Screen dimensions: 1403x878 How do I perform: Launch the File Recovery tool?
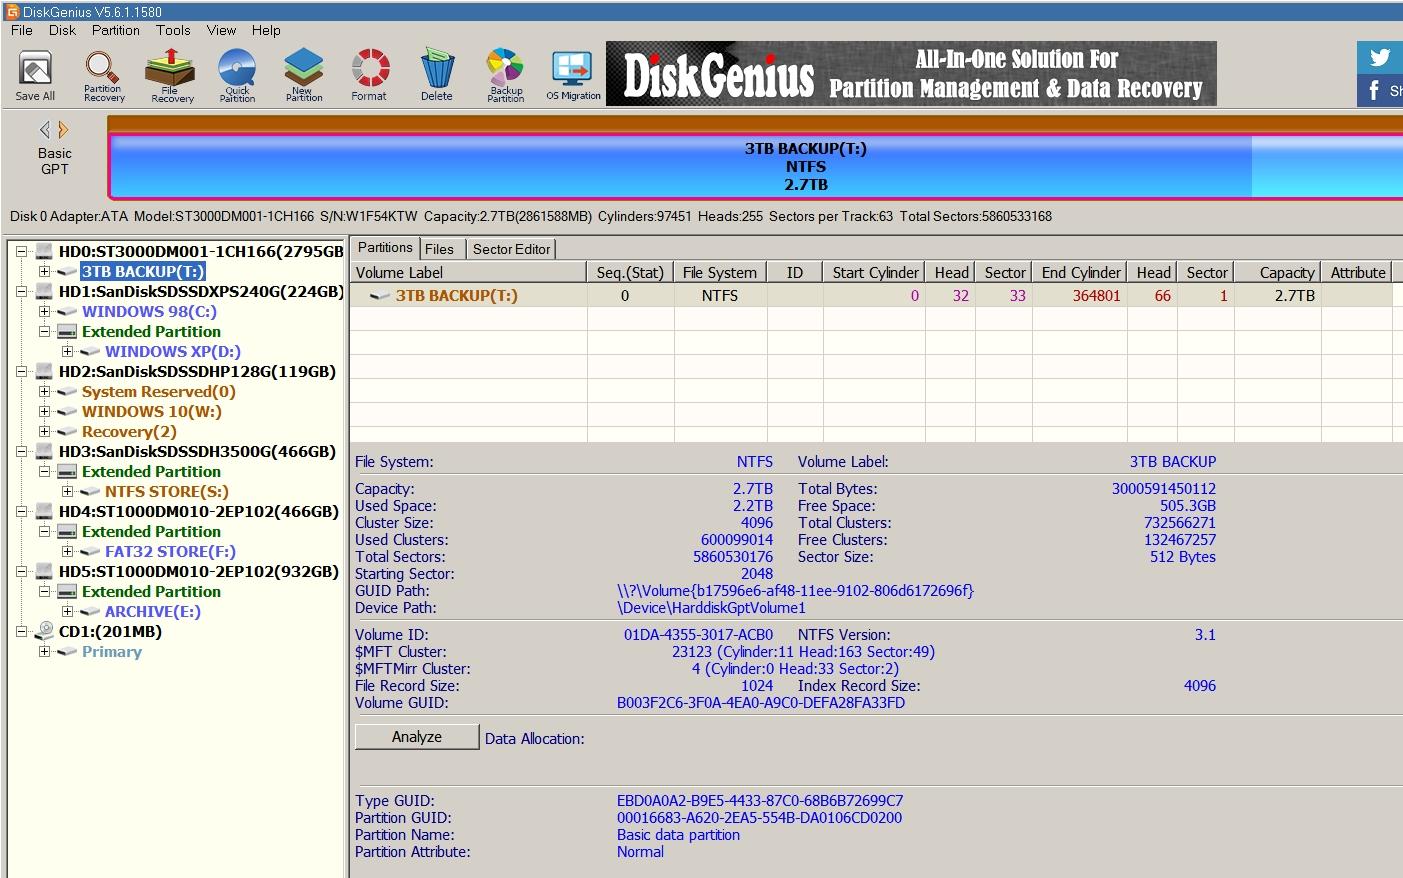click(171, 75)
